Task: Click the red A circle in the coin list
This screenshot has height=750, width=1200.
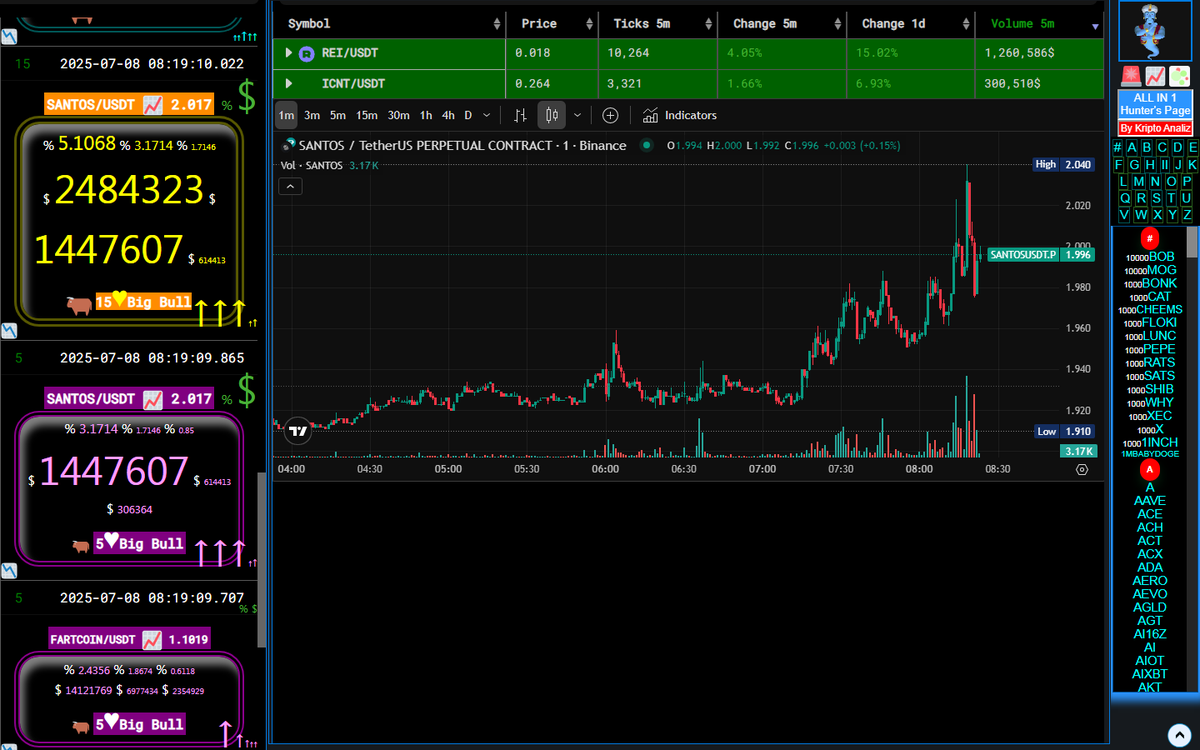Action: coord(1150,469)
